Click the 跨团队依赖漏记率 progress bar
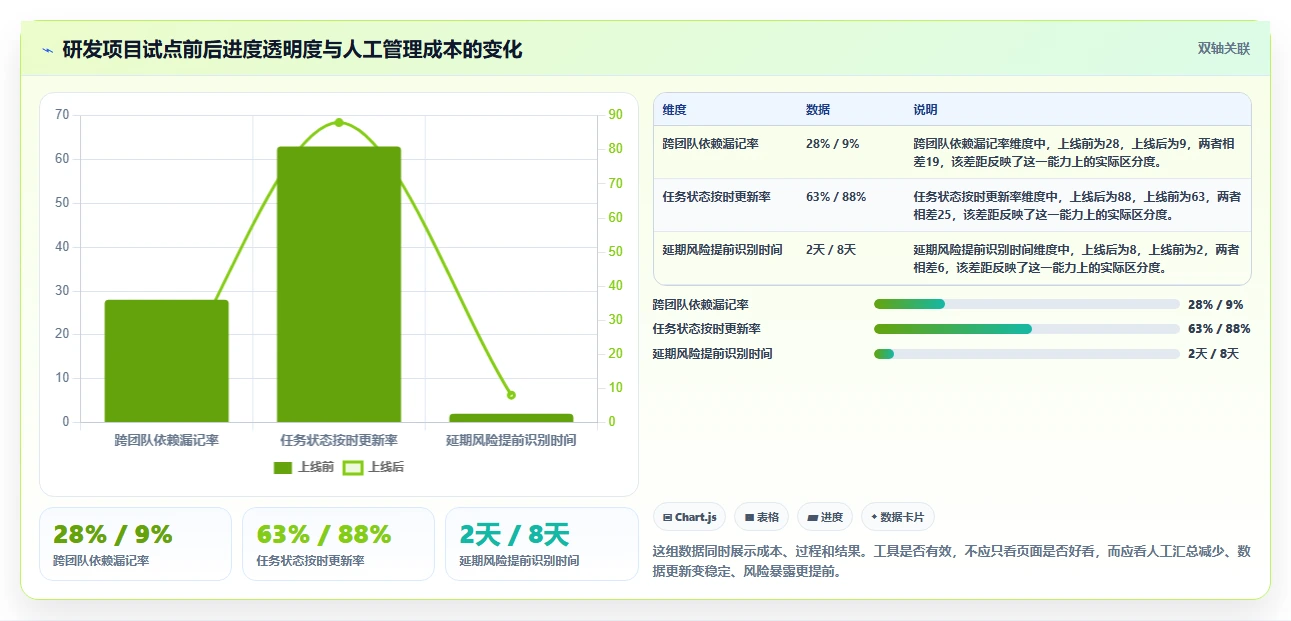Image resolution: width=1291 pixels, height=621 pixels. pyautogui.click(x=1027, y=304)
